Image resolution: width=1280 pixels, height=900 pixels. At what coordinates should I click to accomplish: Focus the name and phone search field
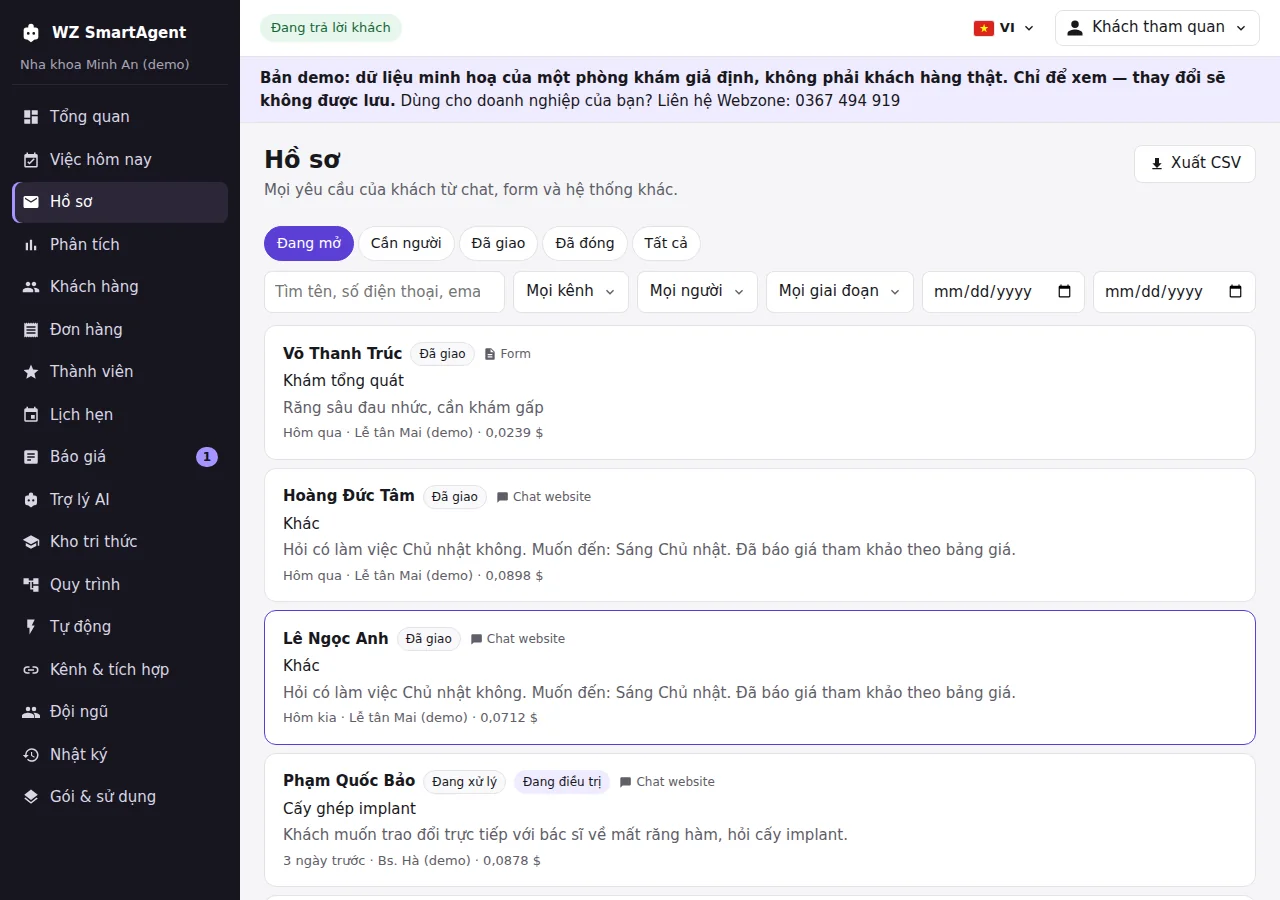point(384,291)
